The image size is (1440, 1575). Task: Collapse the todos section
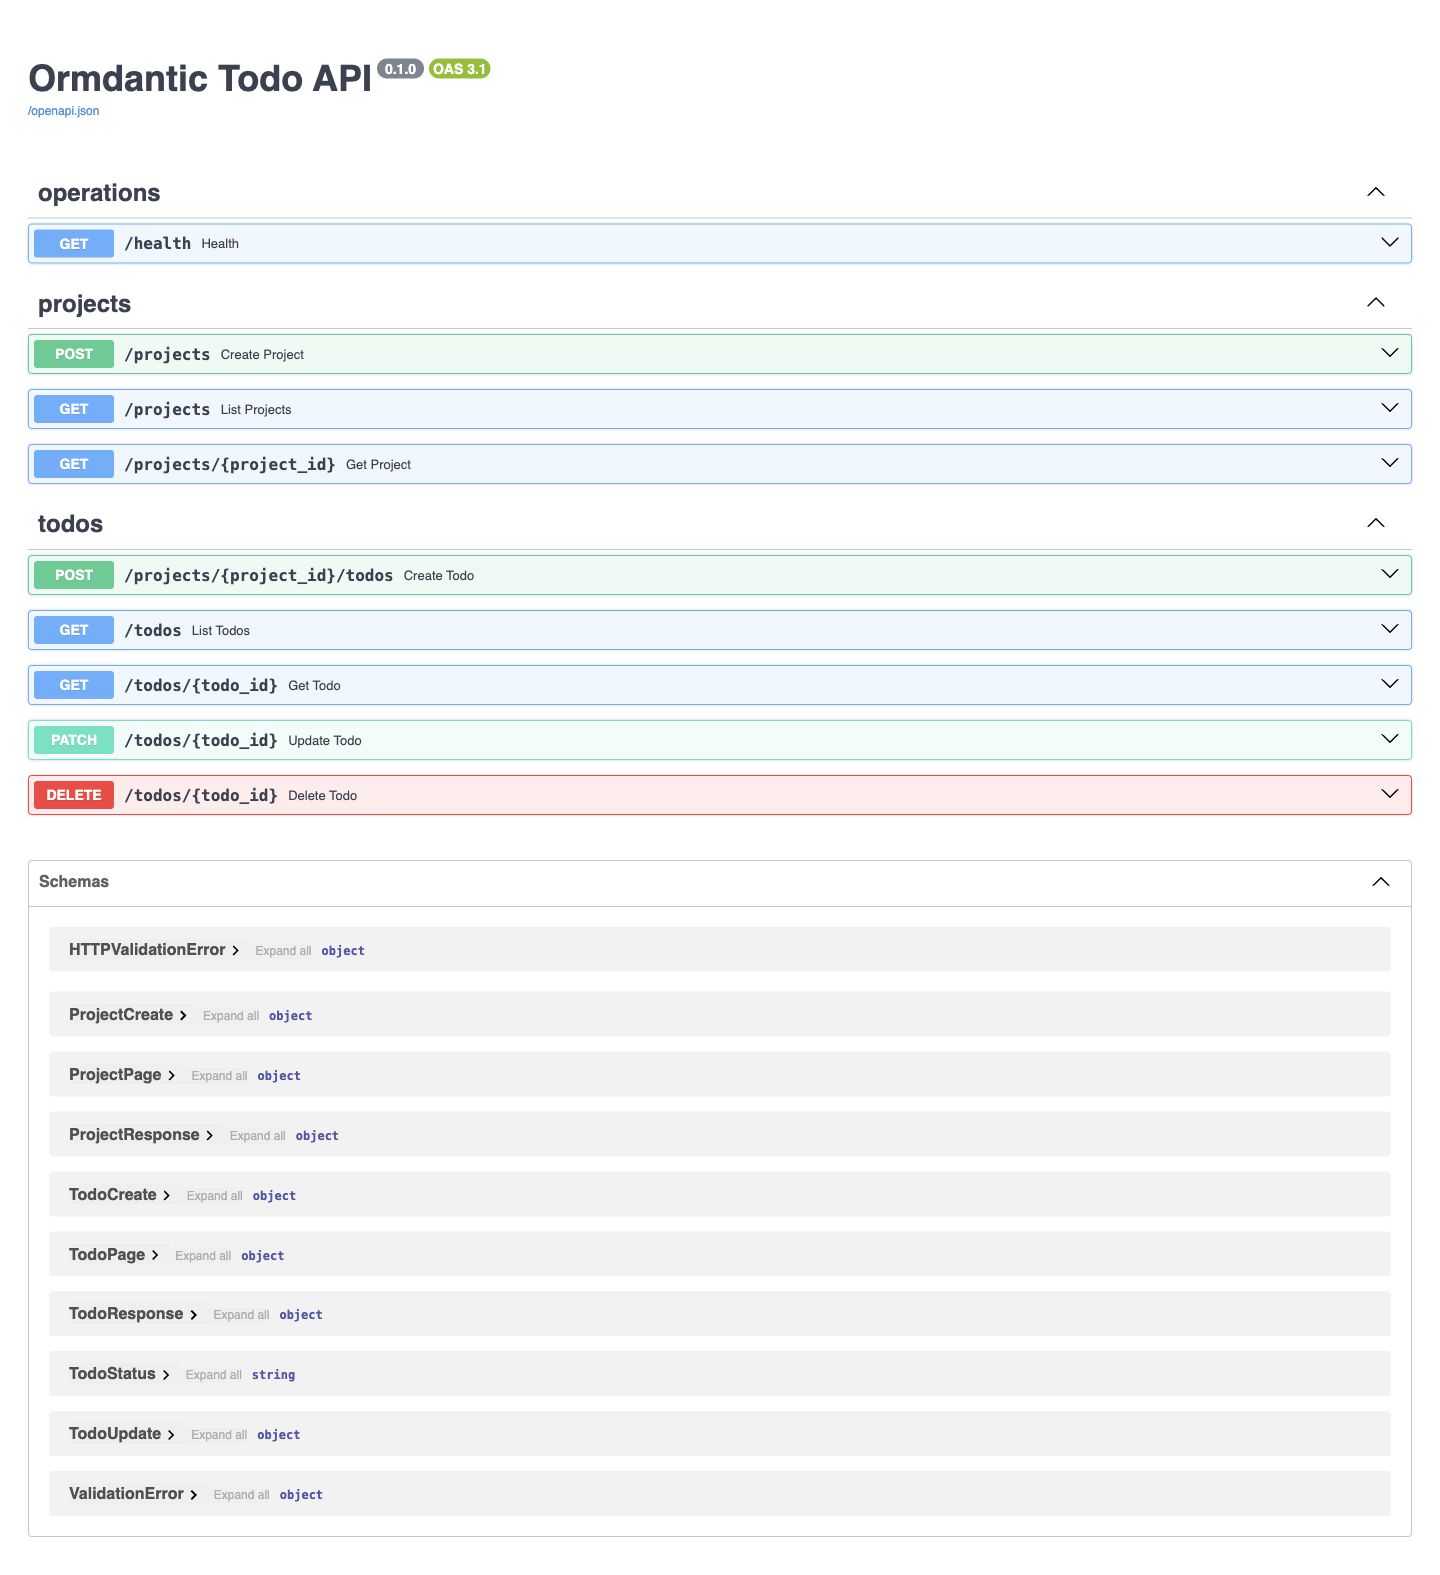point(1376,523)
